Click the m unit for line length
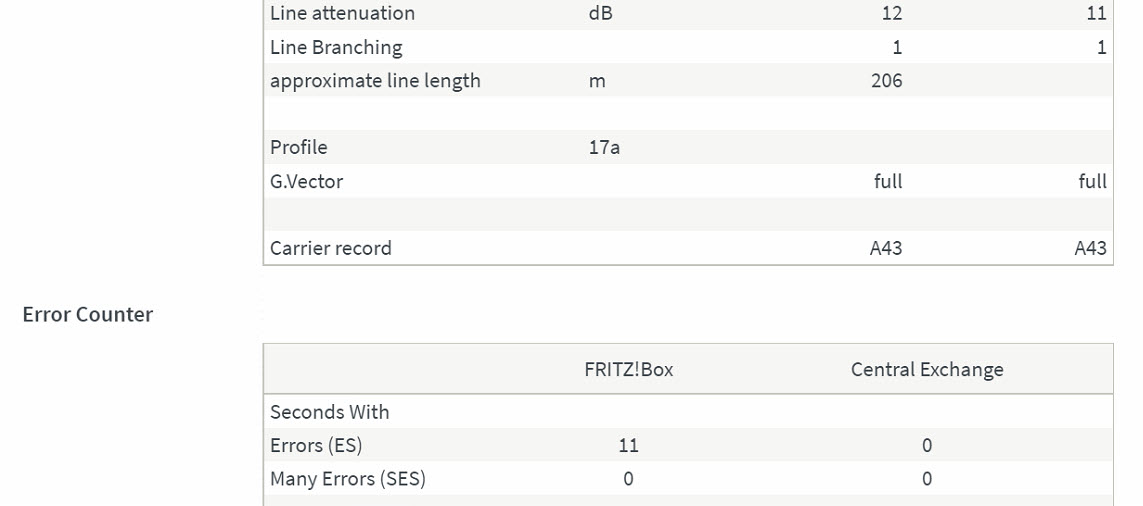Screen dimensions: 1143x506 [597, 80]
